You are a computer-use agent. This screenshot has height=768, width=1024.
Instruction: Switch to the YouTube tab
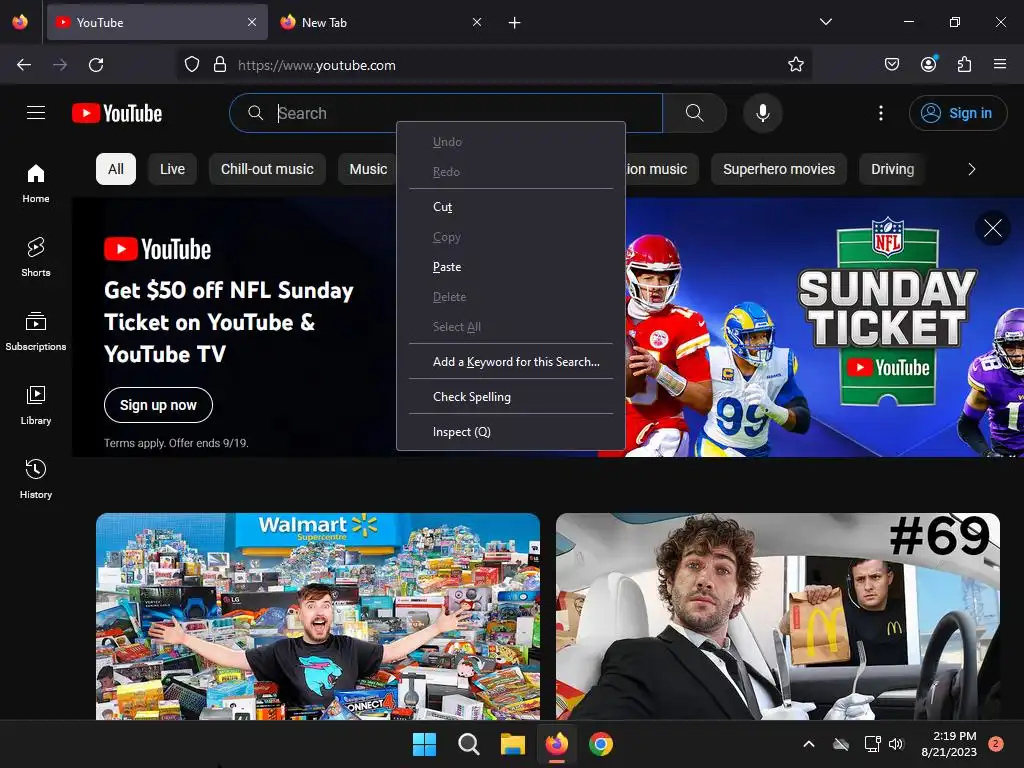point(157,23)
